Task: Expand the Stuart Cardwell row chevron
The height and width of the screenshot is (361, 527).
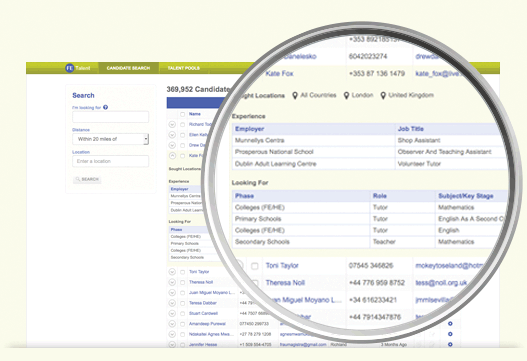Action: point(172,313)
